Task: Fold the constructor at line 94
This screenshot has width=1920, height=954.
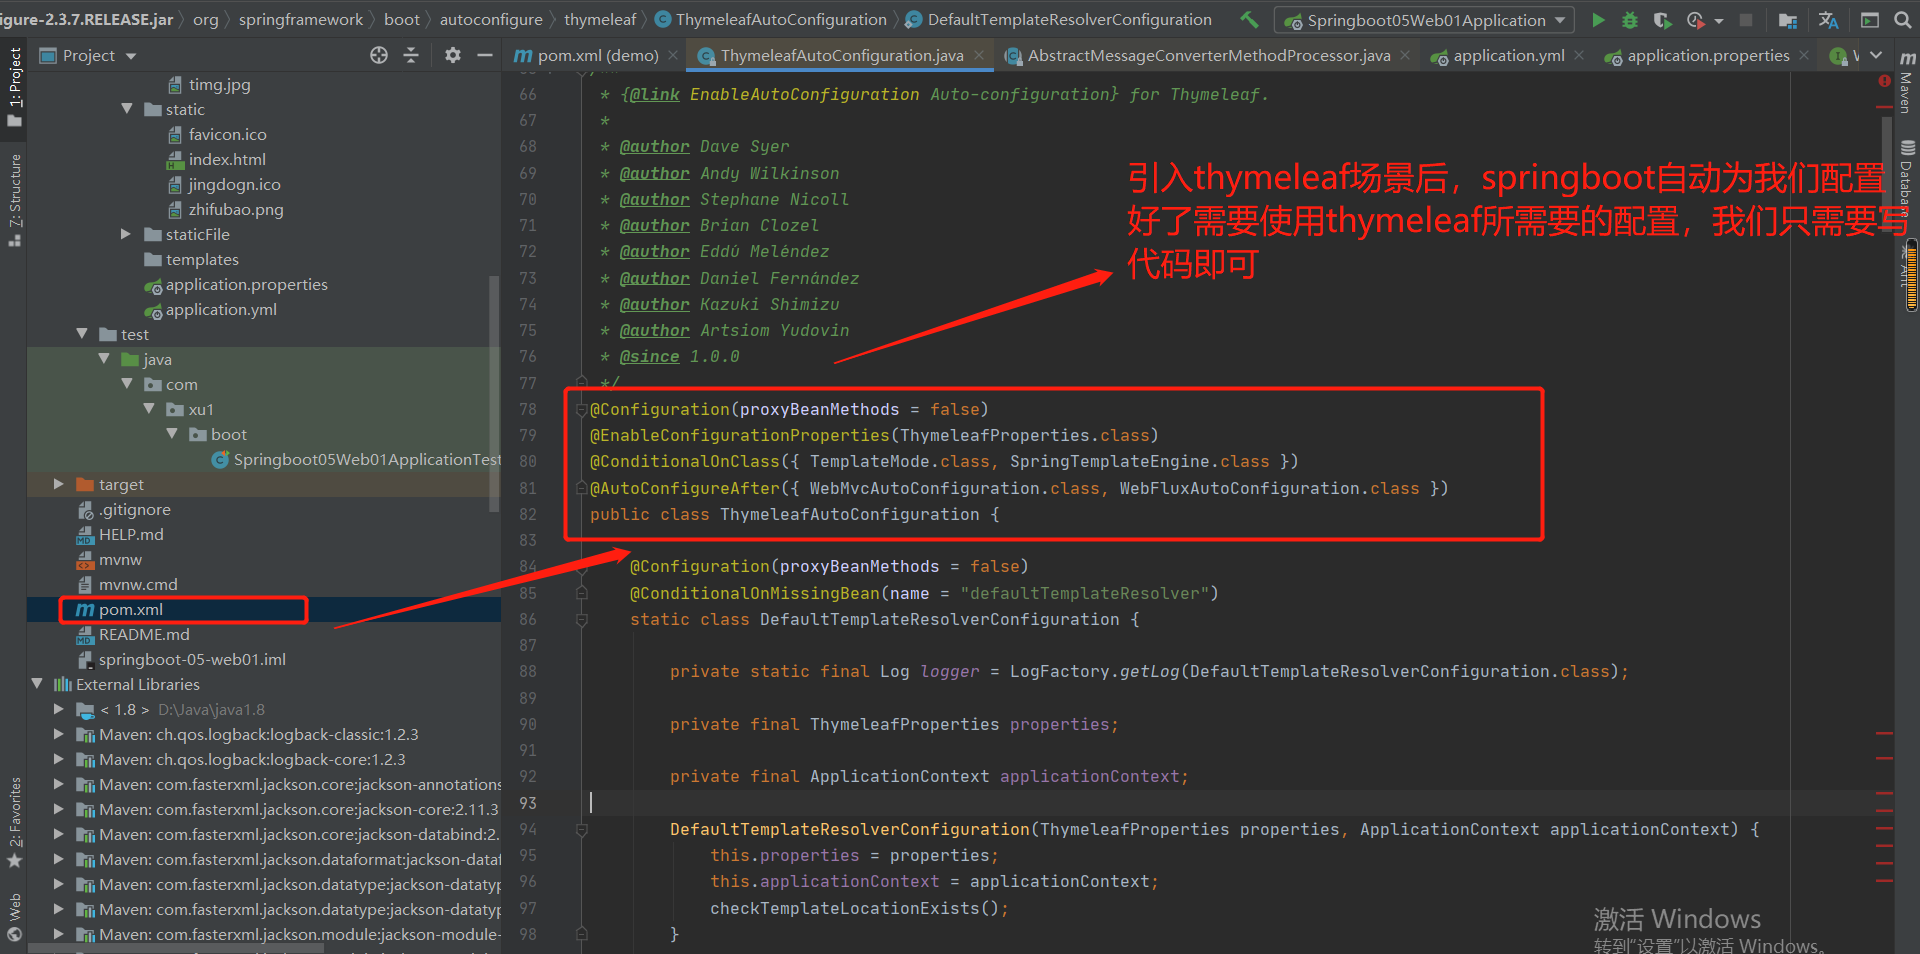Action: pos(581,829)
